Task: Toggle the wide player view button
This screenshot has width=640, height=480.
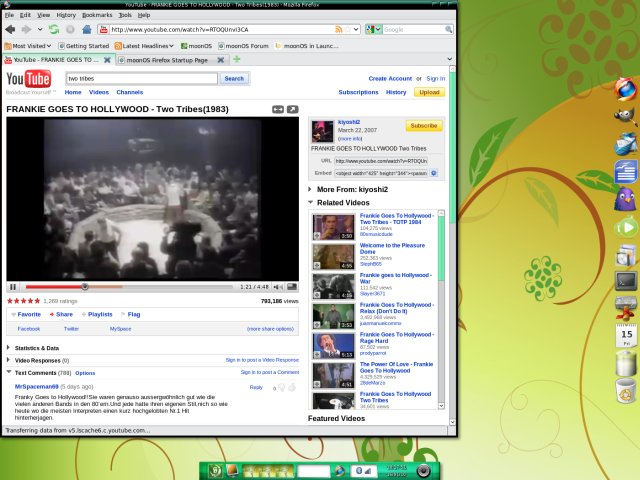Action: 293,109
